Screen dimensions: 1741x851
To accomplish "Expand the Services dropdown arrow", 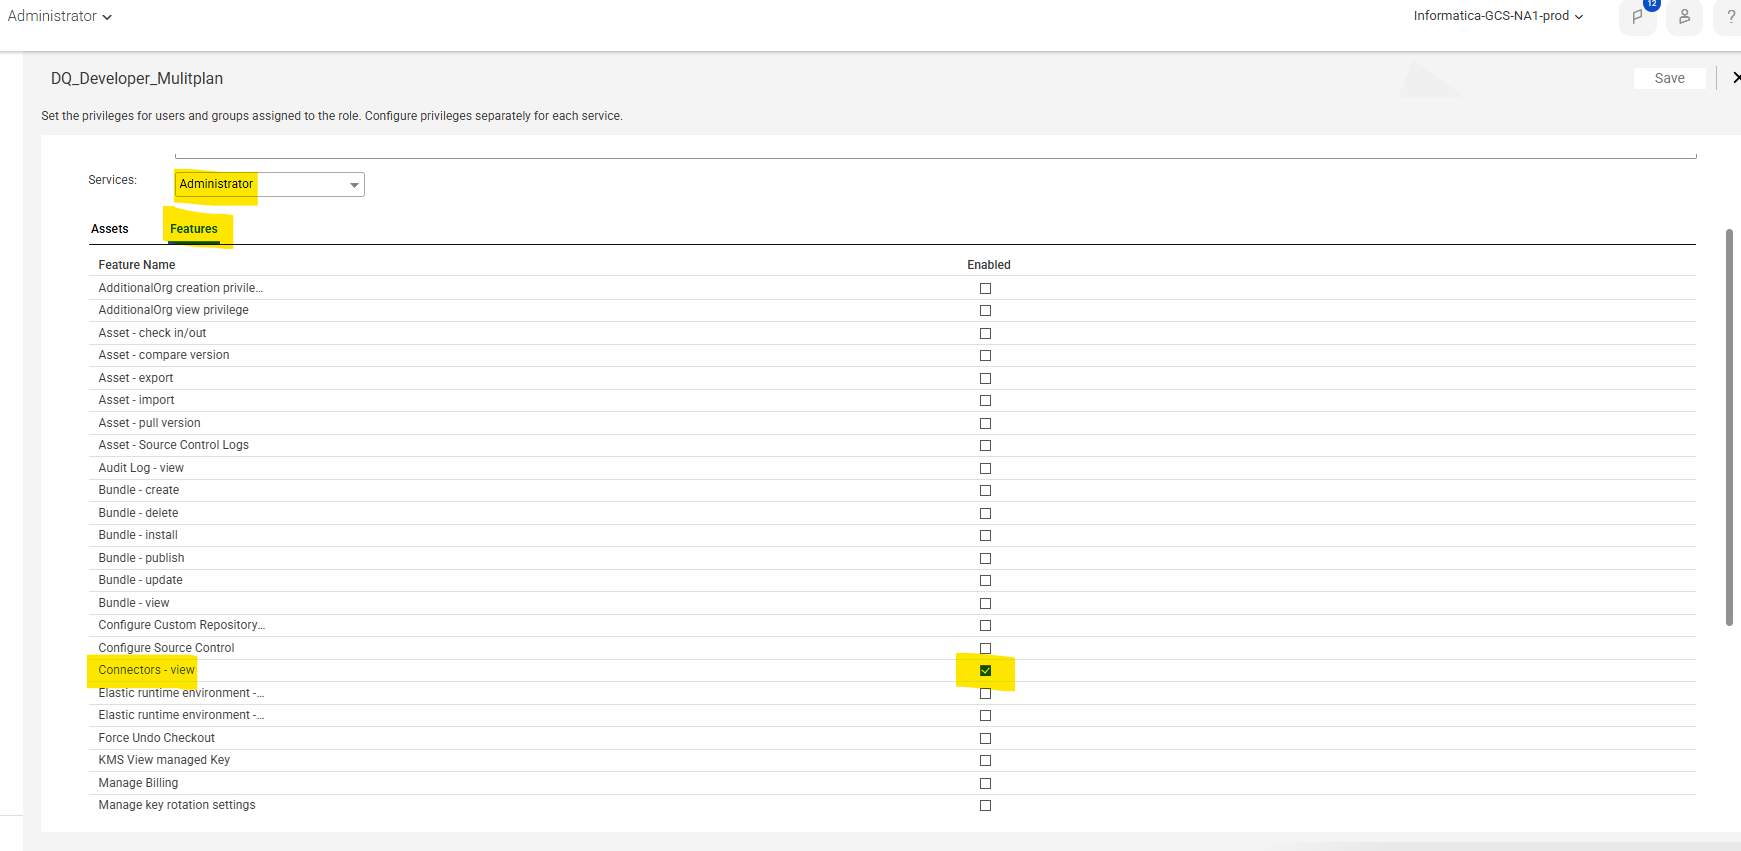I will [x=354, y=184].
